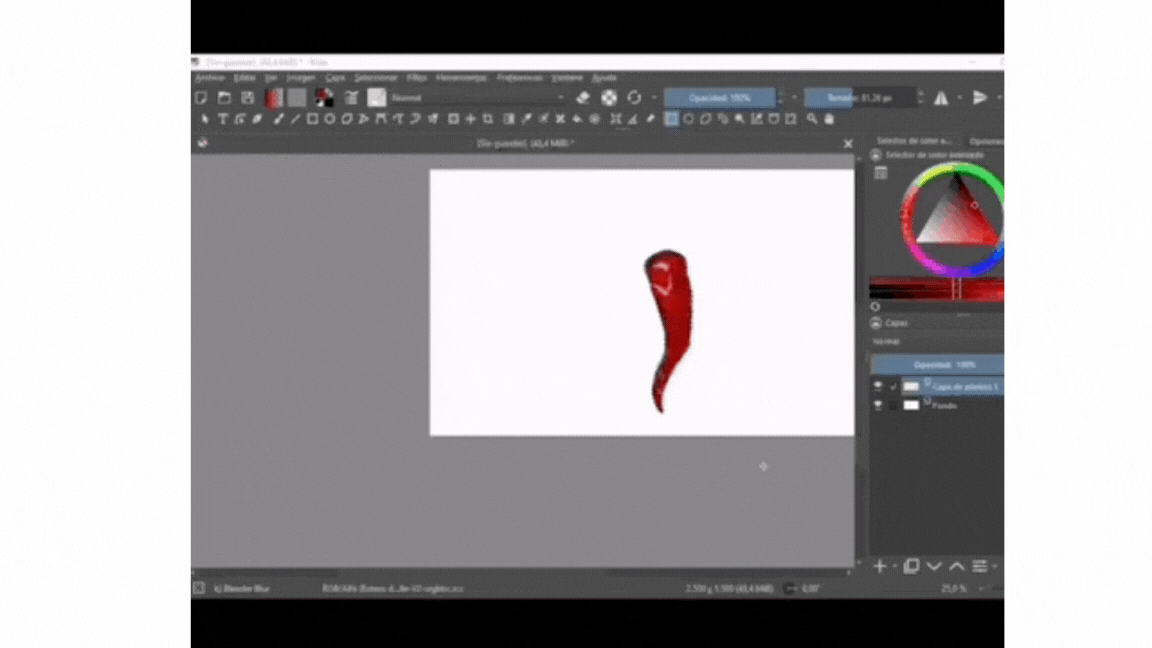Open the Save document icon
The height and width of the screenshot is (648, 1152).
(x=247, y=97)
